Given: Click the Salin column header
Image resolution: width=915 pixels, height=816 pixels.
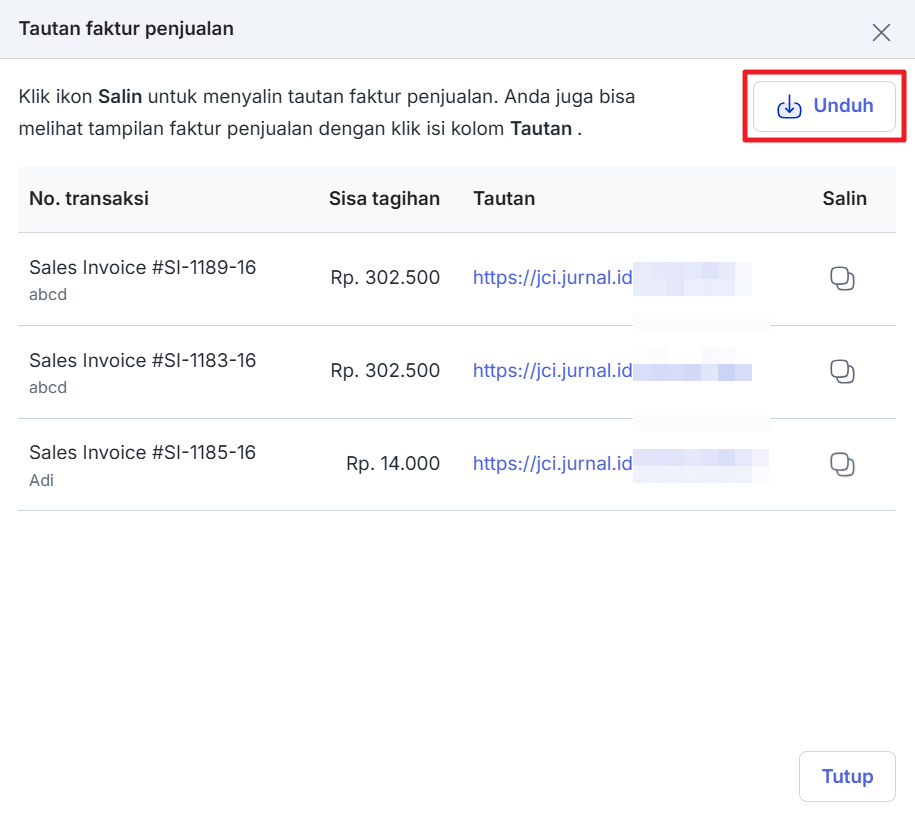Looking at the screenshot, I should (x=844, y=199).
